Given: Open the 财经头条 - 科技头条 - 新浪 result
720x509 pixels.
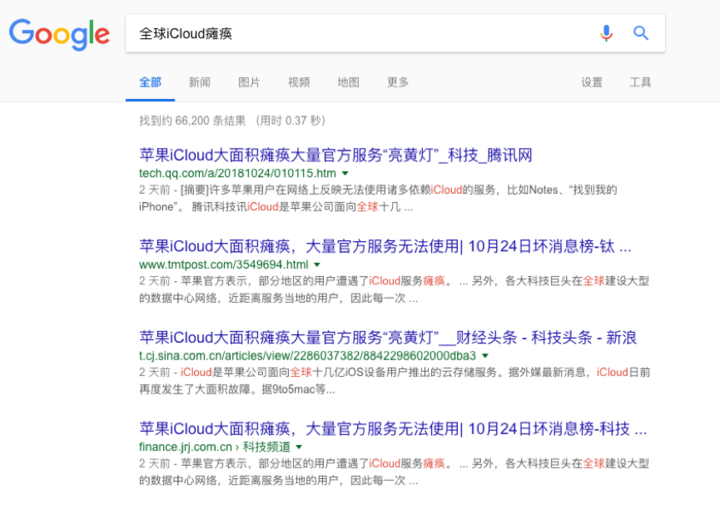Looking at the screenshot, I should [388, 338].
